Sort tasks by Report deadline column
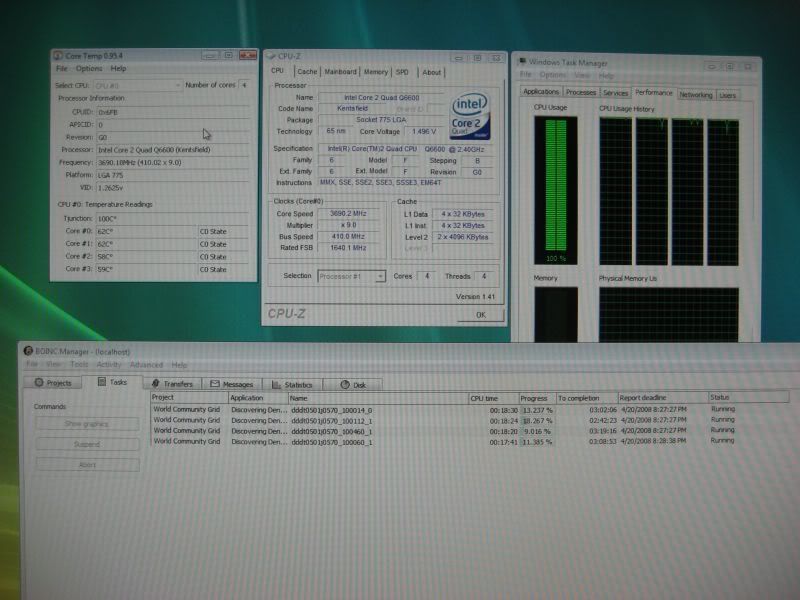The width and height of the screenshot is (800, 600). 662,397
